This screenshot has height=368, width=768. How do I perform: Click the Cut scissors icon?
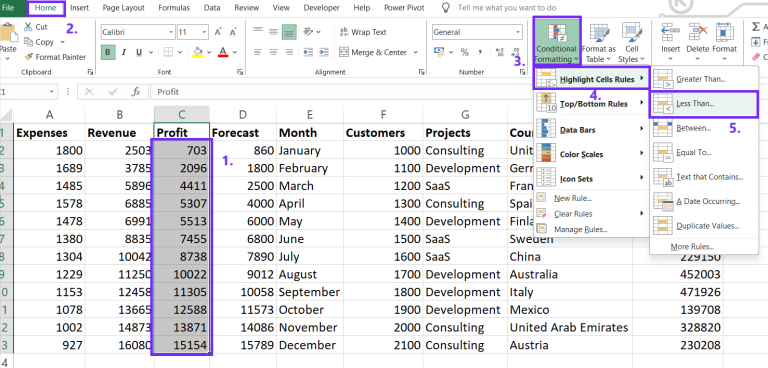coord(28,27)
